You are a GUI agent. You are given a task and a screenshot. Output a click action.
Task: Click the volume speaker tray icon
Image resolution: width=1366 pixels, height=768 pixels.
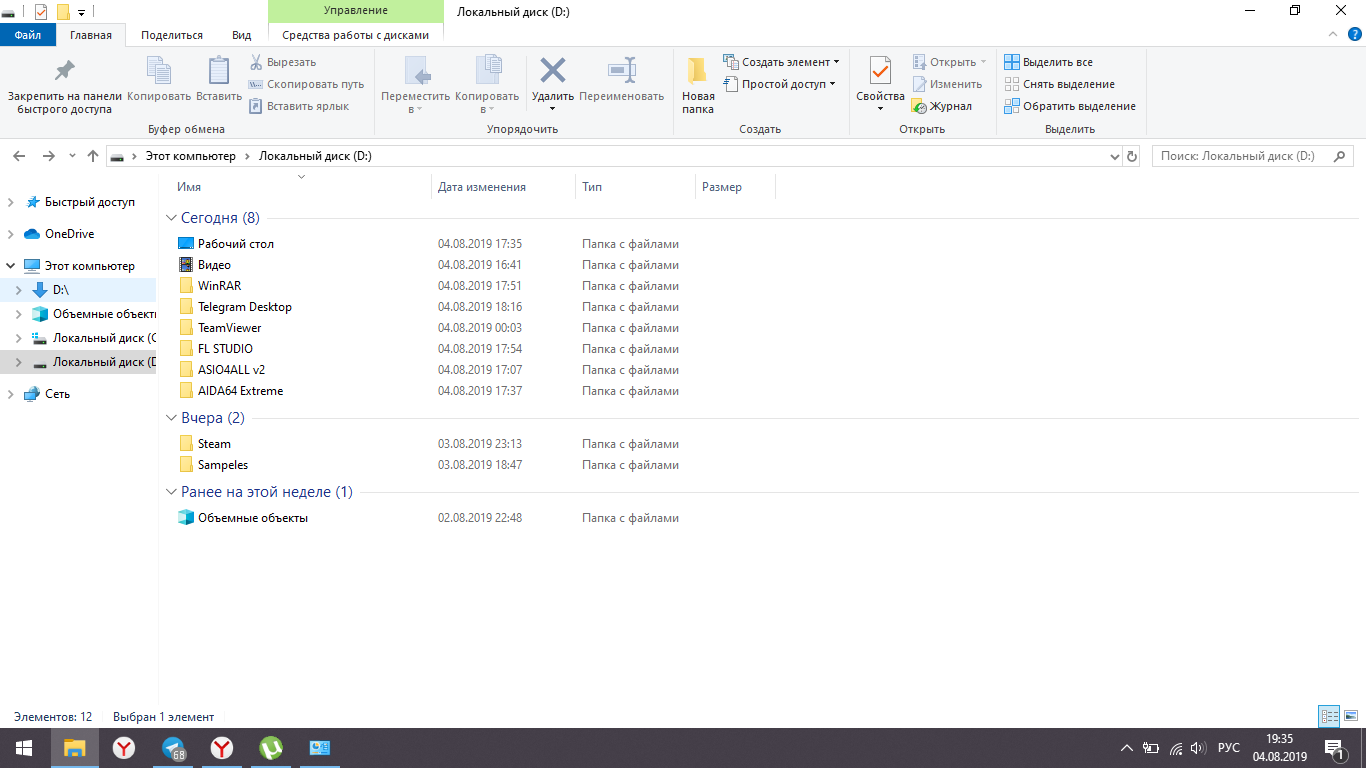(1198, 747)
